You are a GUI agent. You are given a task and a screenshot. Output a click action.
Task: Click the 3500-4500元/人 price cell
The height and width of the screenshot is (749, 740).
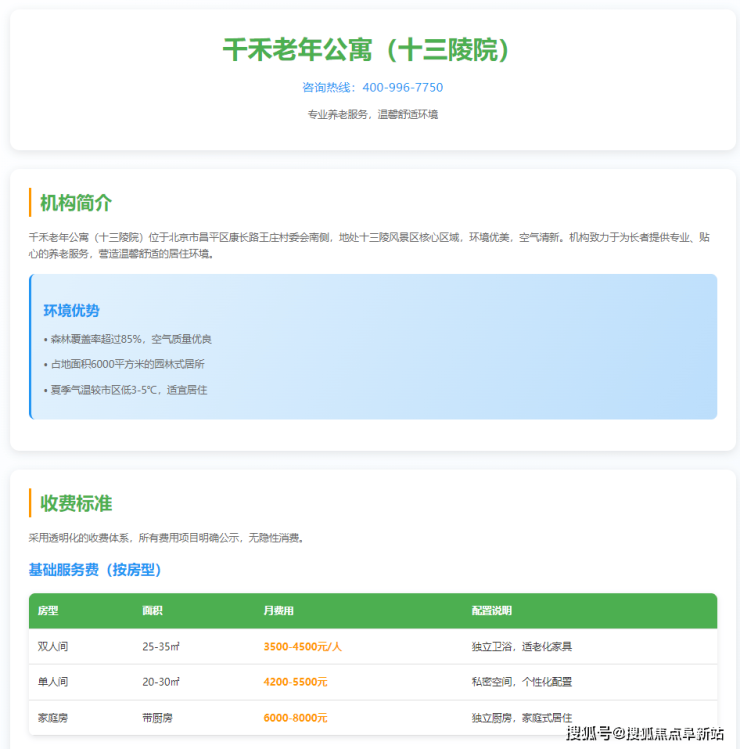click(302, 647)
